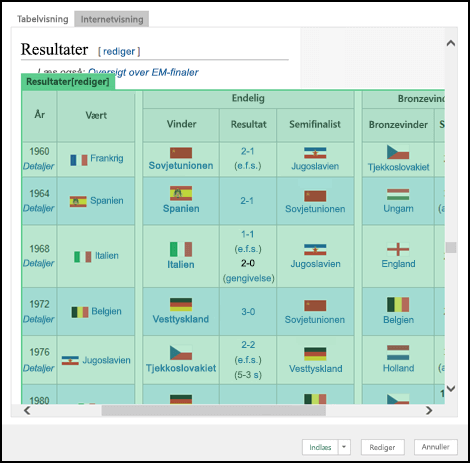Viewport: 470px width, 463px height.
Task: Click the rediger link beside Resultater heading
Action: [x=119, y=51]
